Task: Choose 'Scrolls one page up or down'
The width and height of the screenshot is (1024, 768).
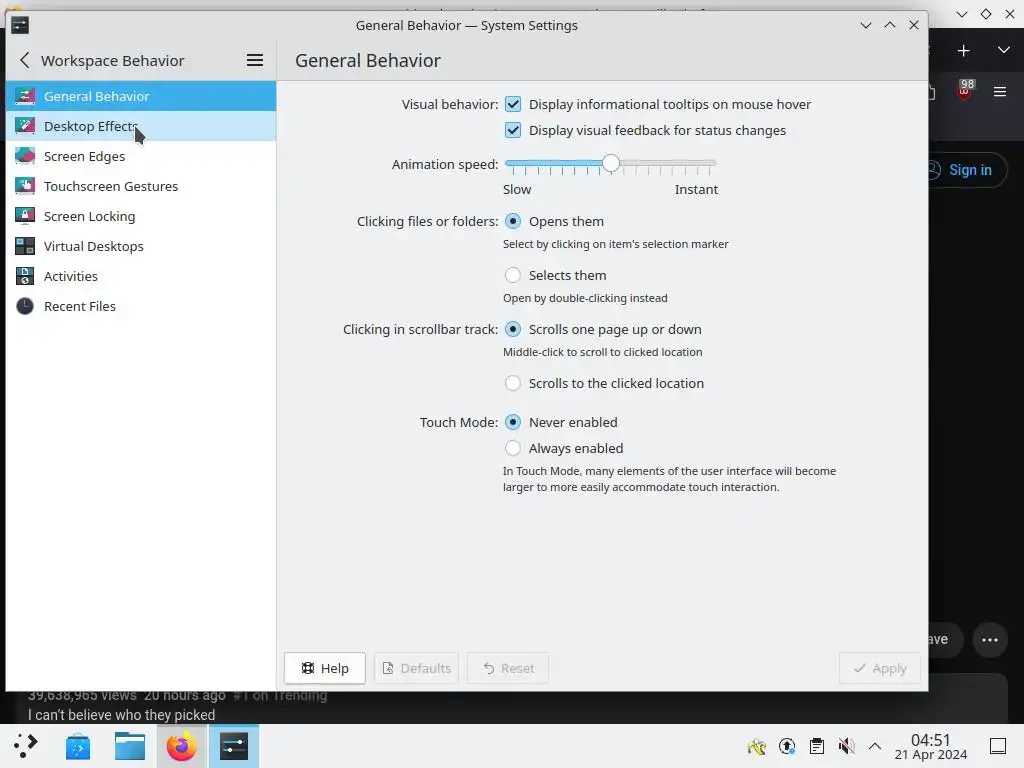Action: coord(513,329)
